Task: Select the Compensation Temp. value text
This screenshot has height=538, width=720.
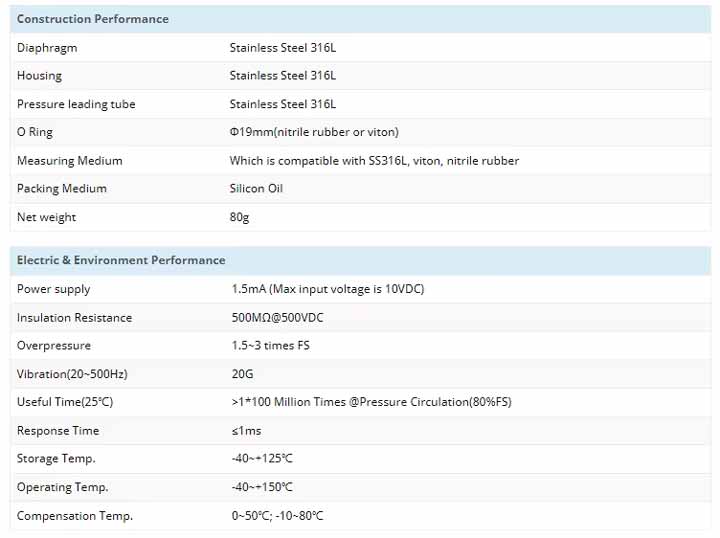Action: click(277, 516)
